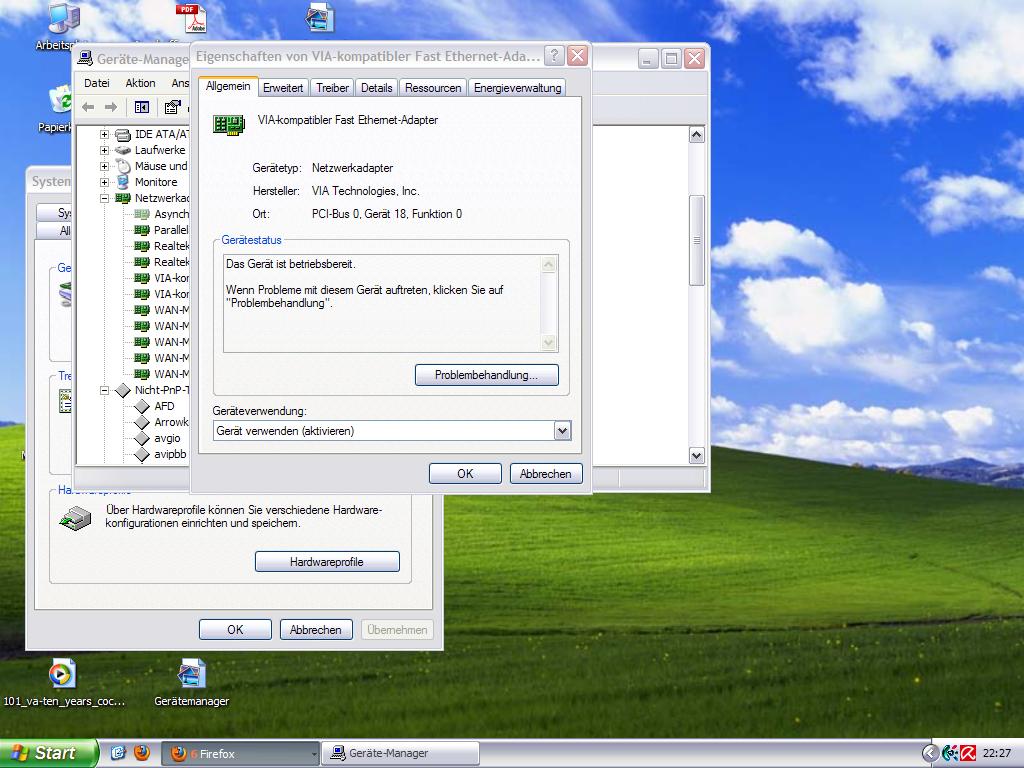The image size is (1024, 768).
Task: Switch to the Energieverwaltung tab
Action: point(518,88)
